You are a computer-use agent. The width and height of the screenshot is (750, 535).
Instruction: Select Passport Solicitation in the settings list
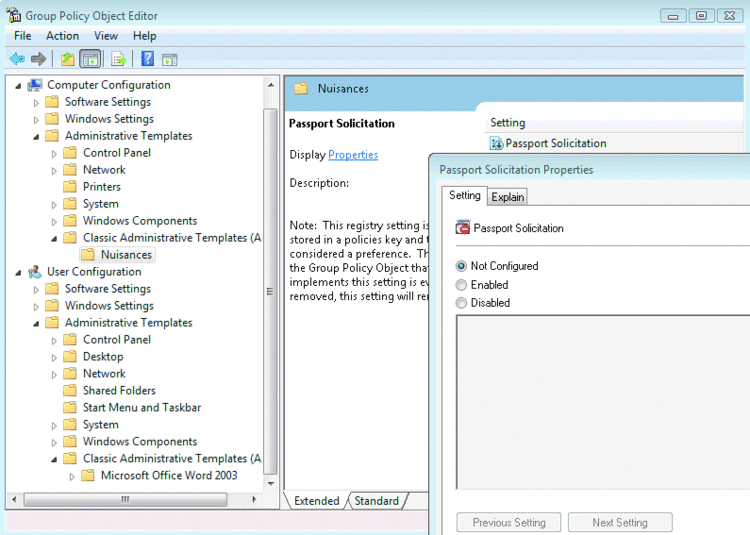pos(556,143)
